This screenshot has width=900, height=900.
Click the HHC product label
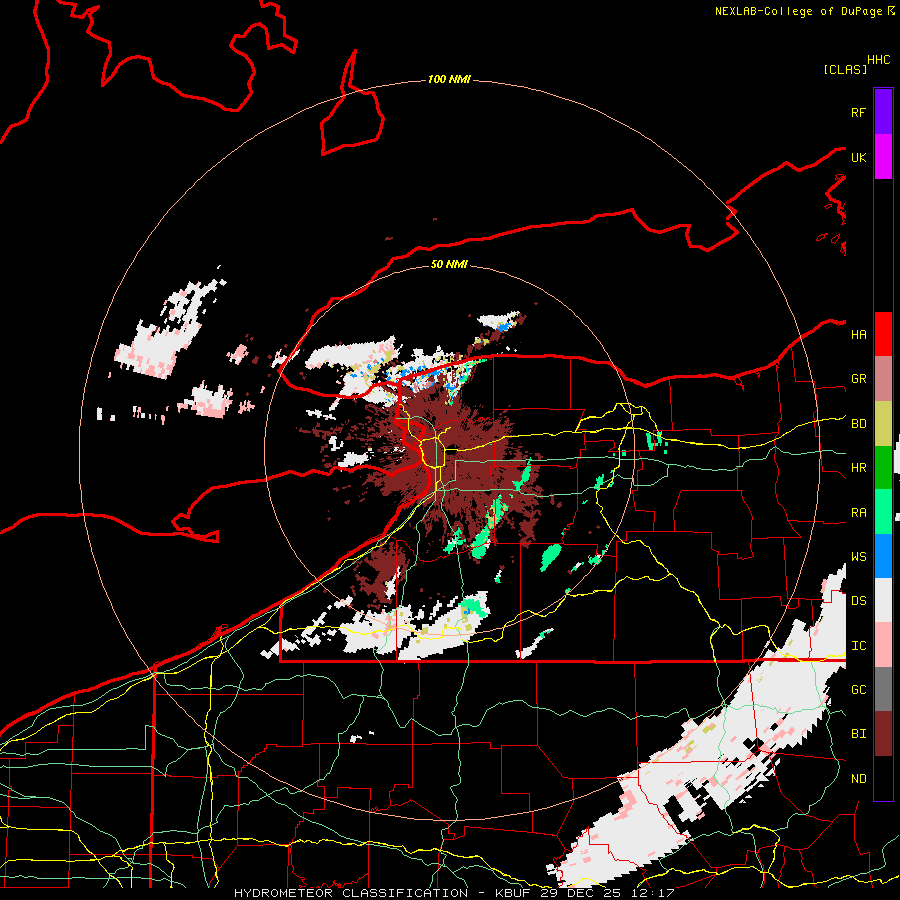pyautogui.click(x=879, y=60)
